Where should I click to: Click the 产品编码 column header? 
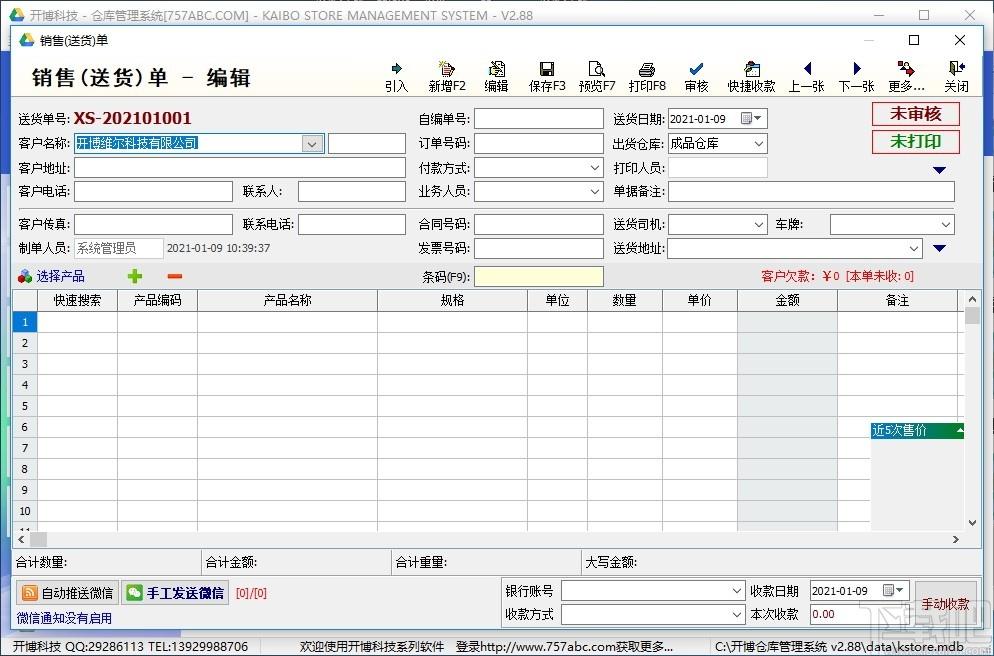[x=158, y=300]
